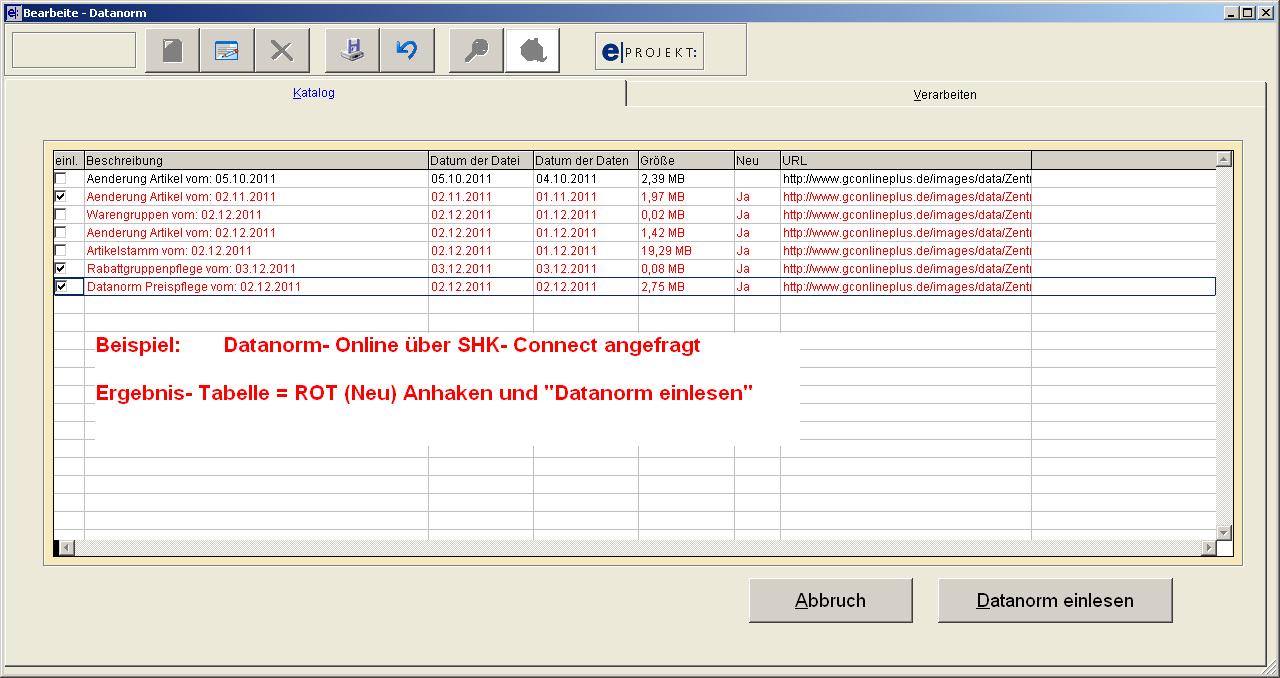Click the magnifier search icon
Screen dimensions: 1280x678
pos(476,51)
